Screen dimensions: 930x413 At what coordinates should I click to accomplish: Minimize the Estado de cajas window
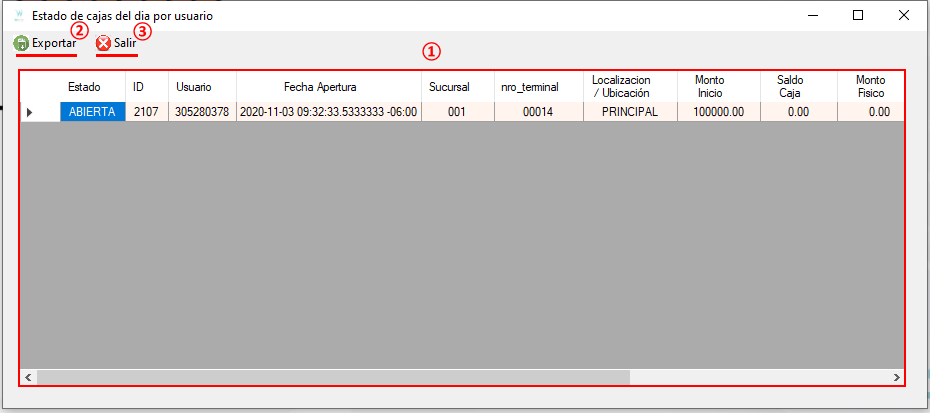812,16
